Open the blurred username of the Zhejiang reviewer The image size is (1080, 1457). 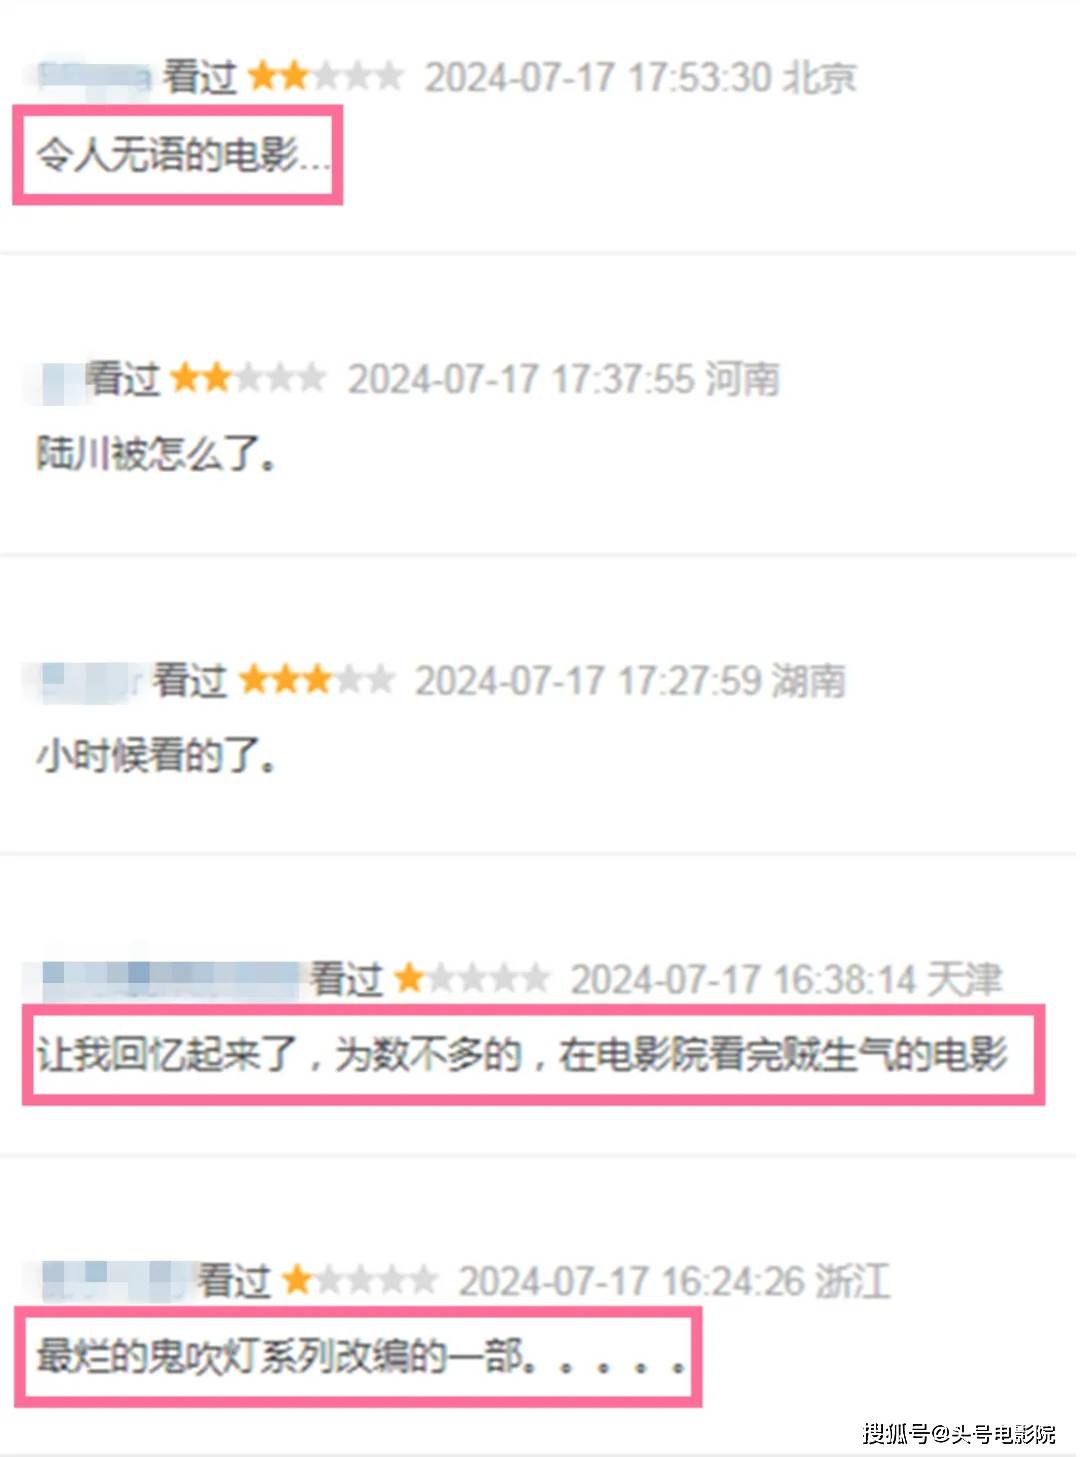[x=113, y=1281]
